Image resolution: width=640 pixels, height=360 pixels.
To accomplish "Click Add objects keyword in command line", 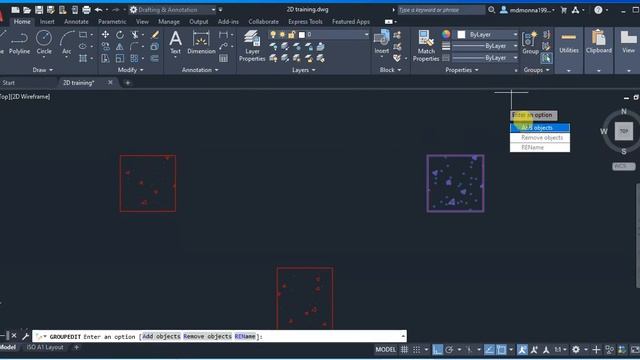I will [161, 336].
